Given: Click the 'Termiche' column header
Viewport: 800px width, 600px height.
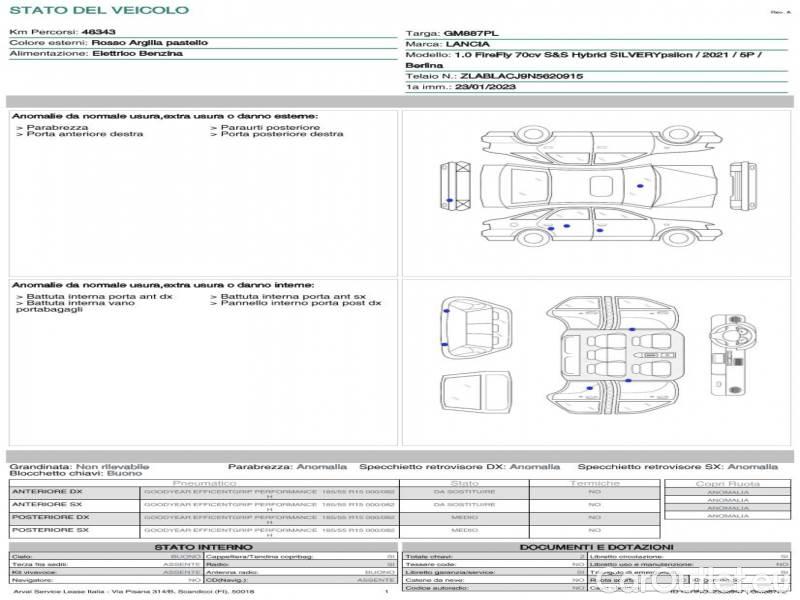Looking at the screenshot, I should [x=594, y=483].
